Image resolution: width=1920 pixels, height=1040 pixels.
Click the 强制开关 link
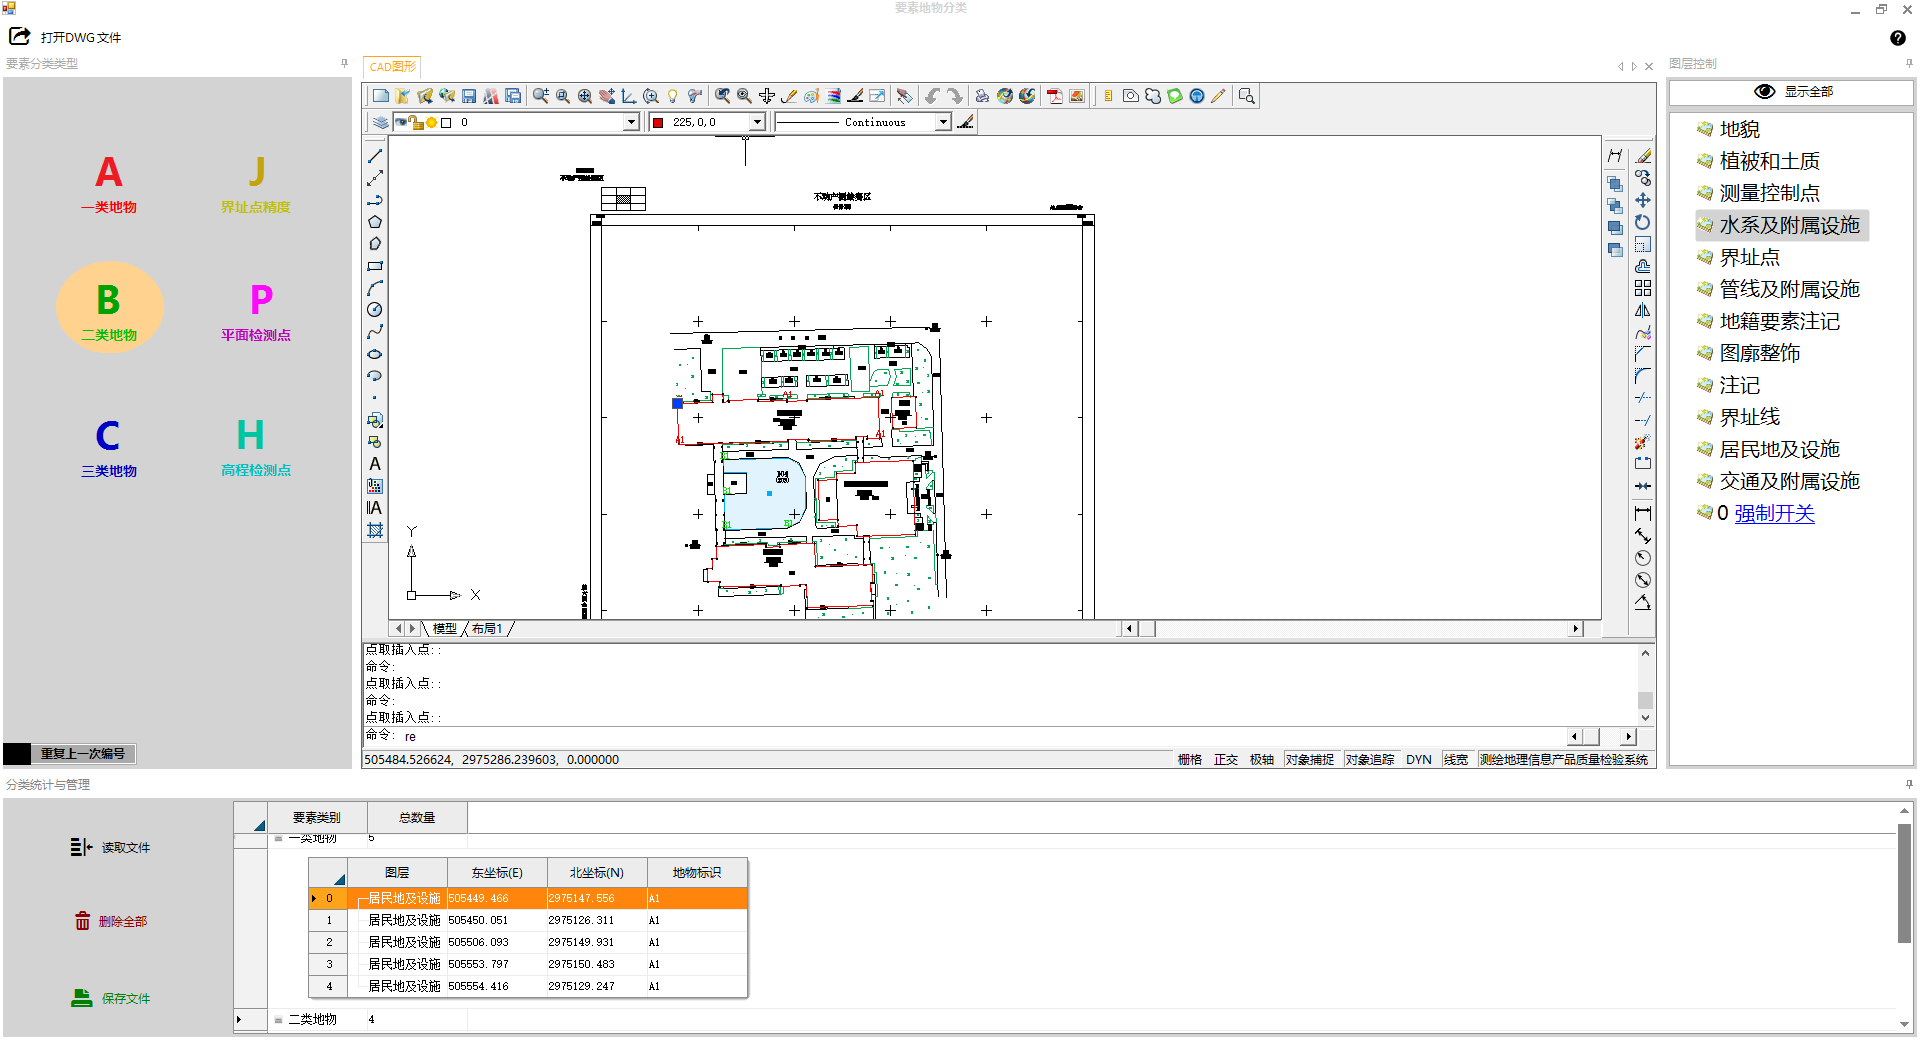point(1774,514)
